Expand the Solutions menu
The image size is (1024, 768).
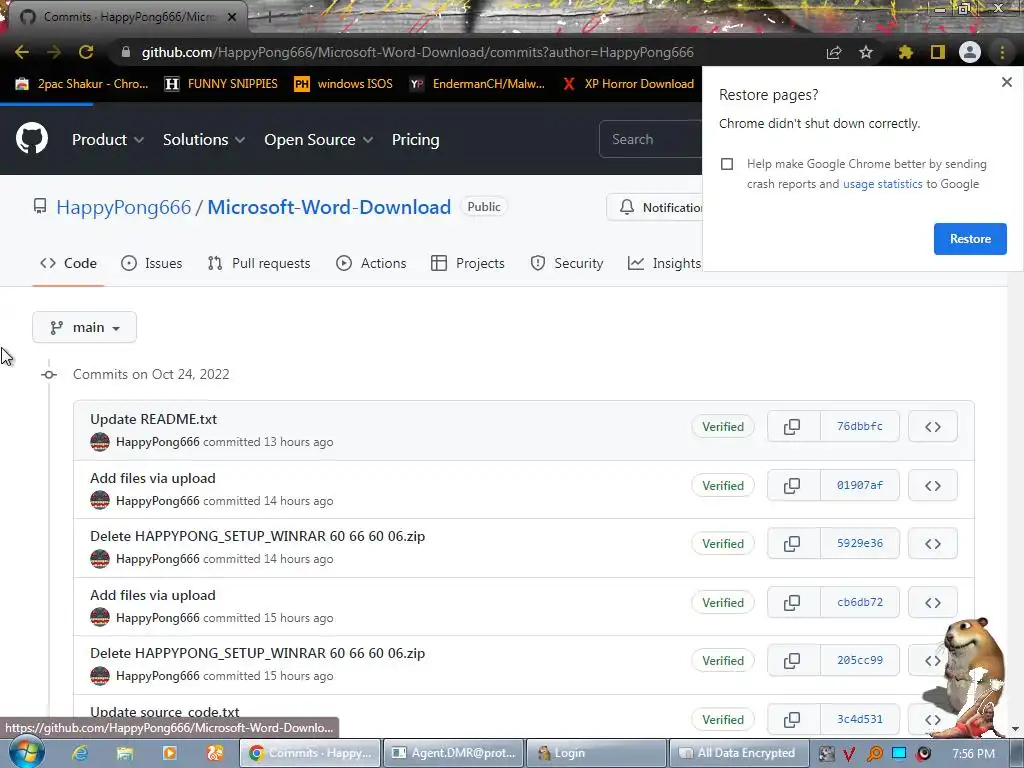204,140
